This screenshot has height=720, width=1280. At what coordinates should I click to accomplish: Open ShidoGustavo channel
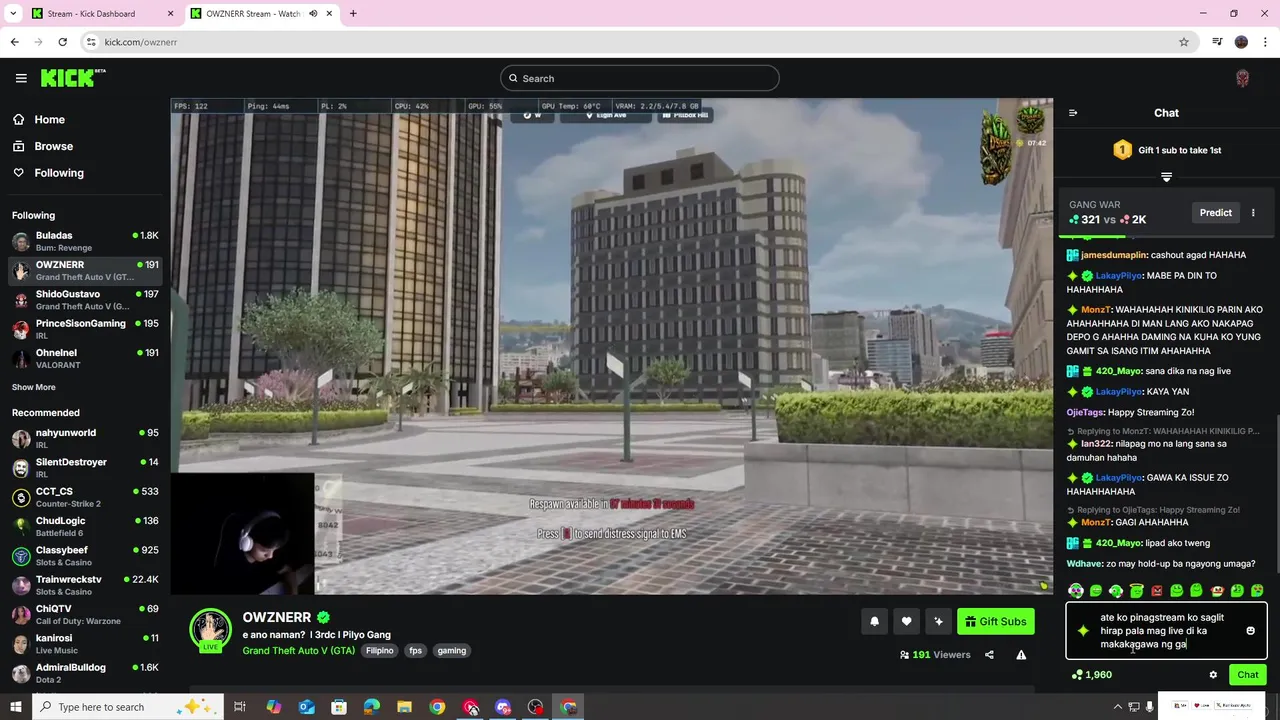click(85, 300)
